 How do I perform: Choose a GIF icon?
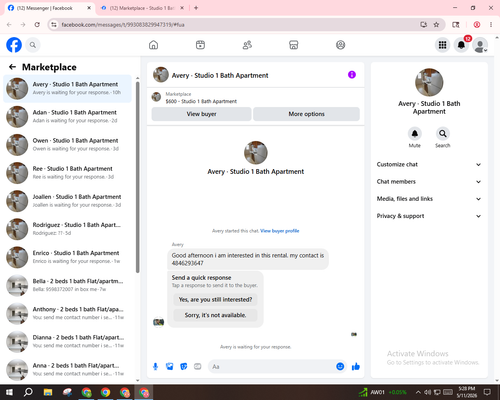coord(198,367)
